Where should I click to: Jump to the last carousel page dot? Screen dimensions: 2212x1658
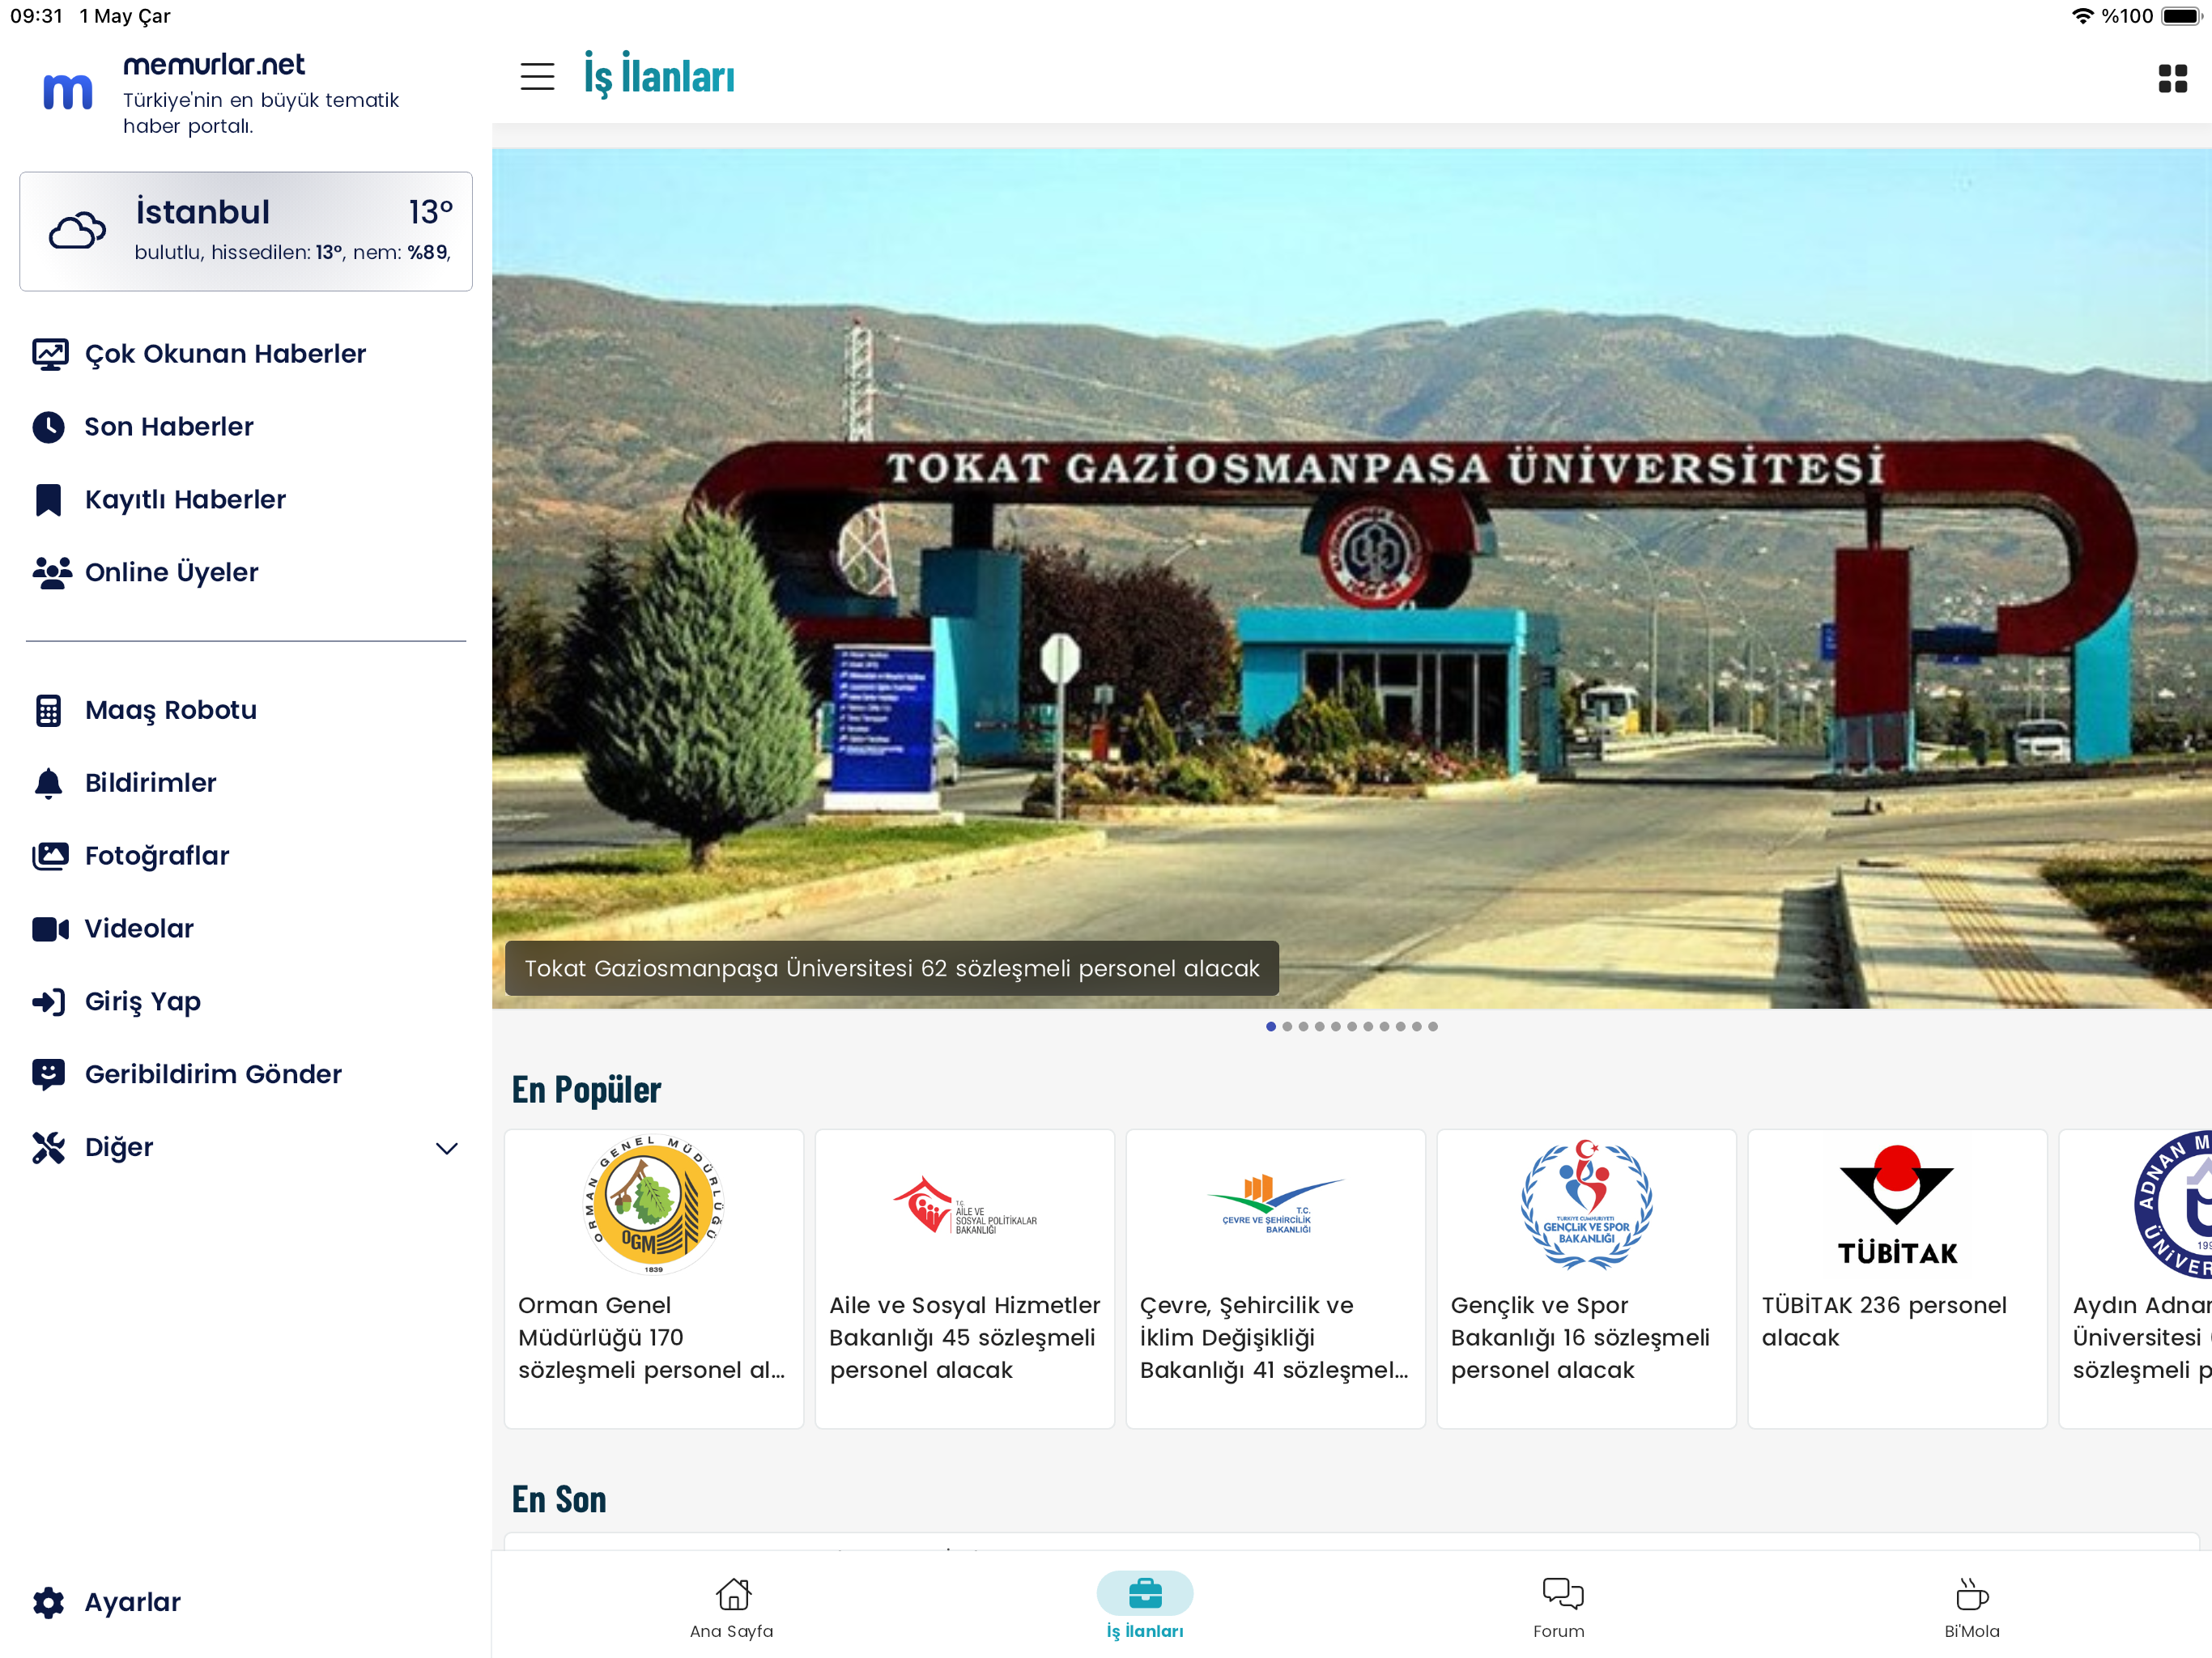[1433, 1027]
